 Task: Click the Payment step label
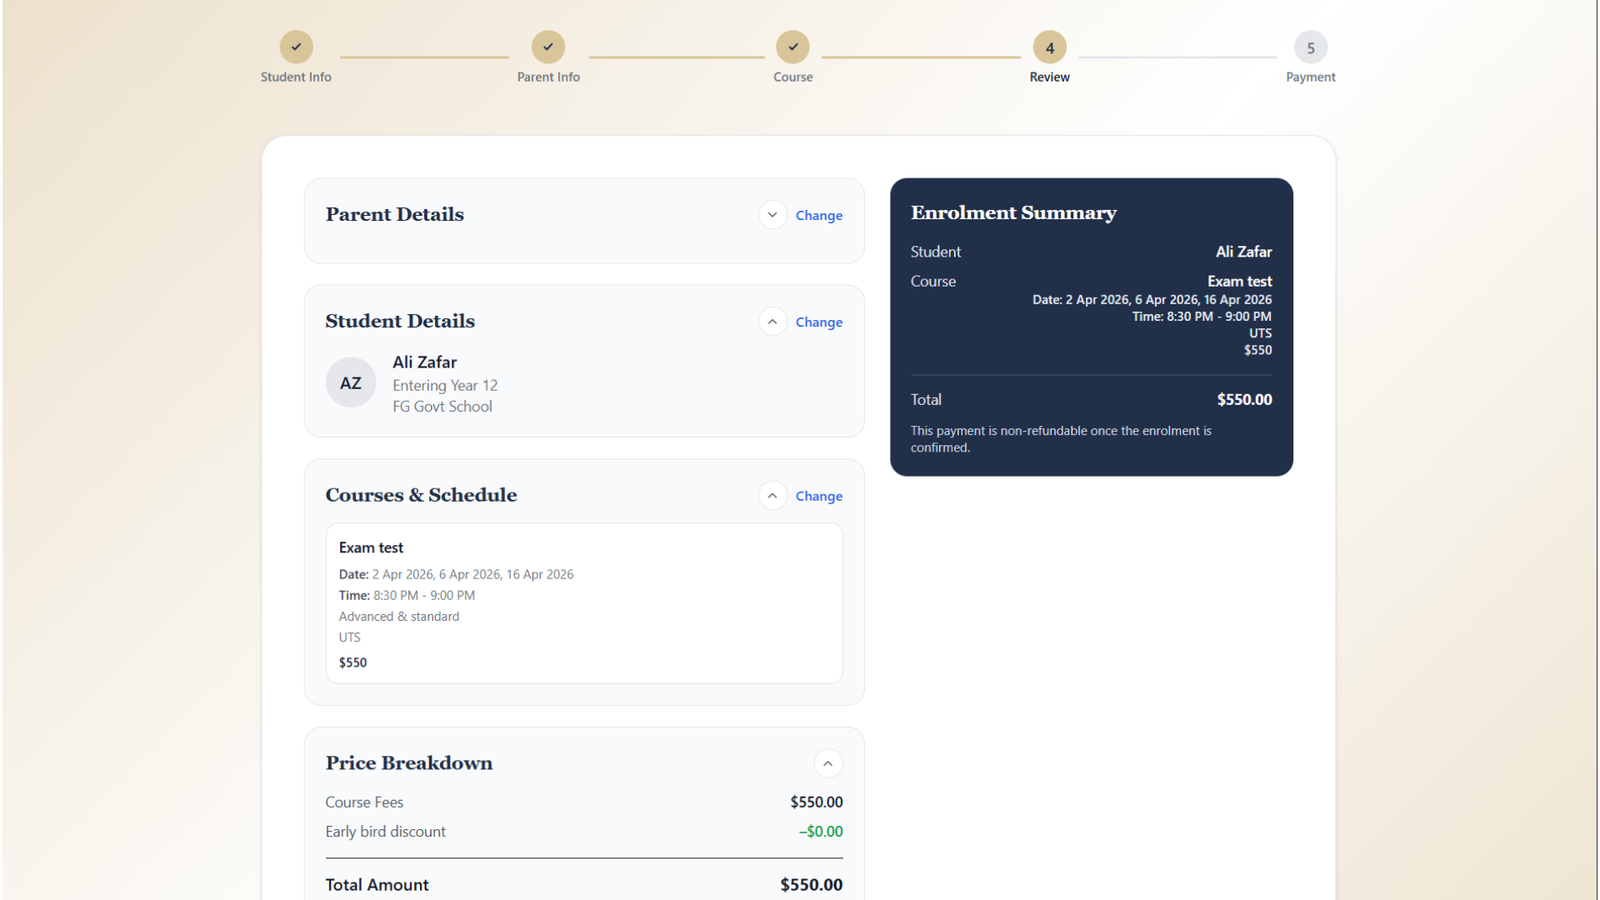point(1310,77)
